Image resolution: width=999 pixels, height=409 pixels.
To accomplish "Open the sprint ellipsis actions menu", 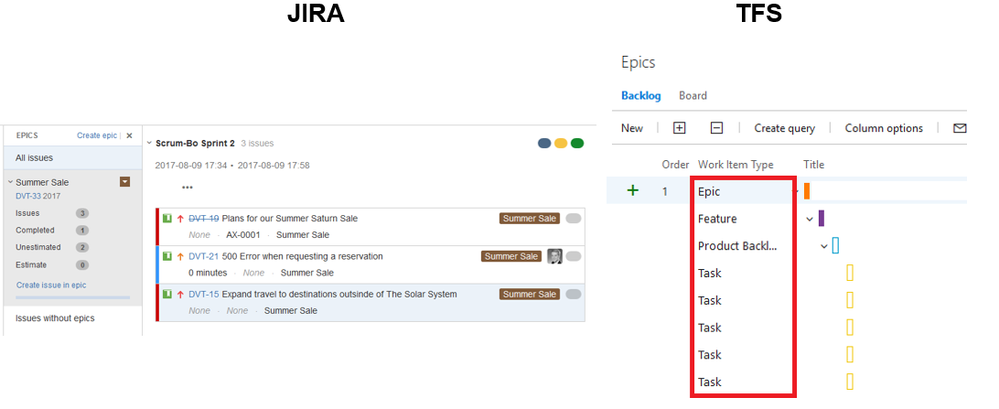I will (x=187, y=187).
